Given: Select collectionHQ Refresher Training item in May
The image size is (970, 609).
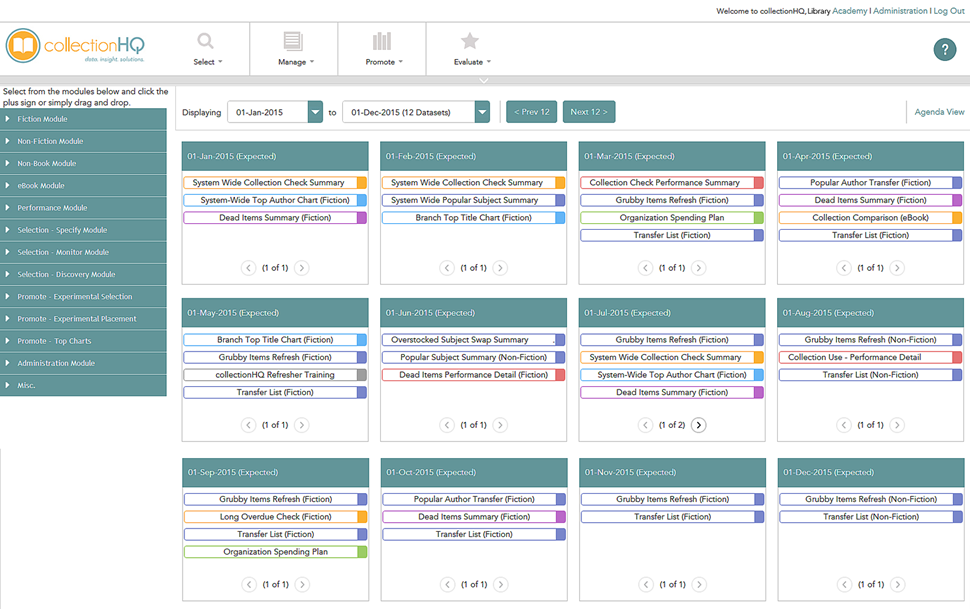Looking at the screenshot, I should (275, 375).
